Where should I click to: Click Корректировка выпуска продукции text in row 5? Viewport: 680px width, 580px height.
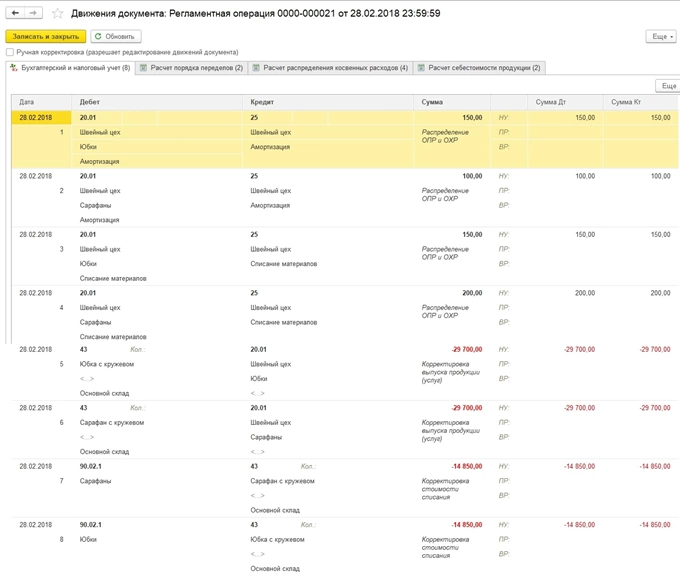(x=451, y=372)
